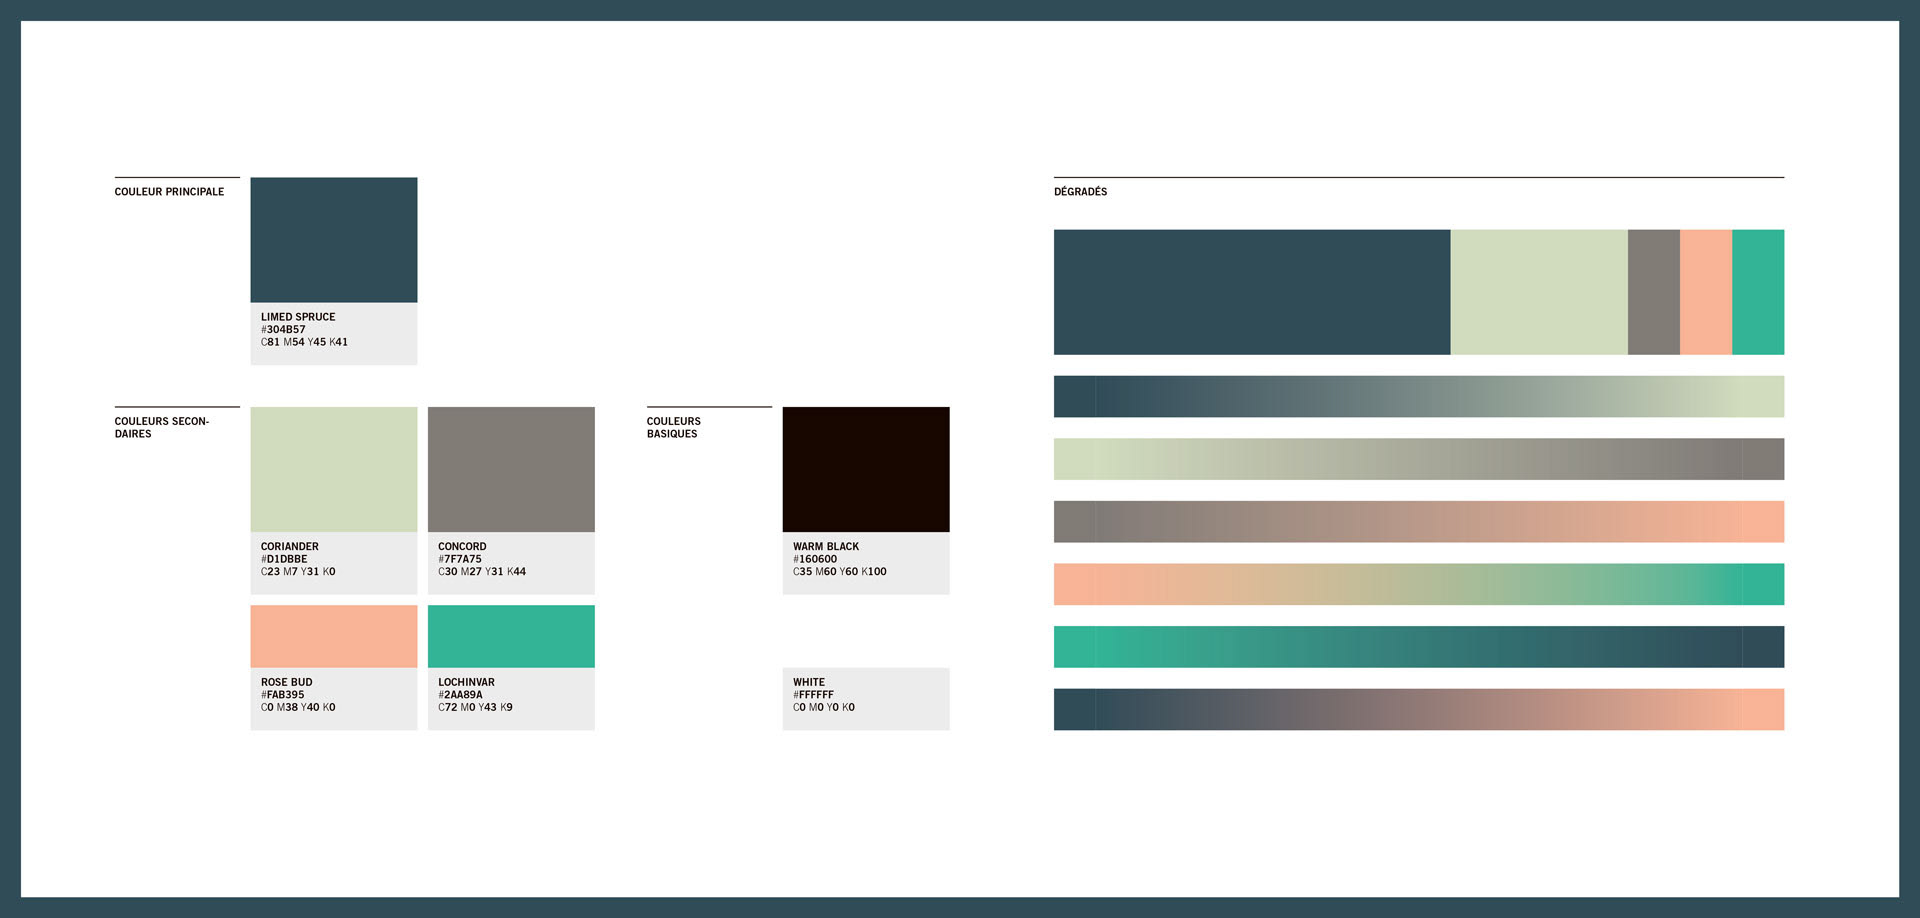Click the WARM BLACK label

tap(826, 547)
